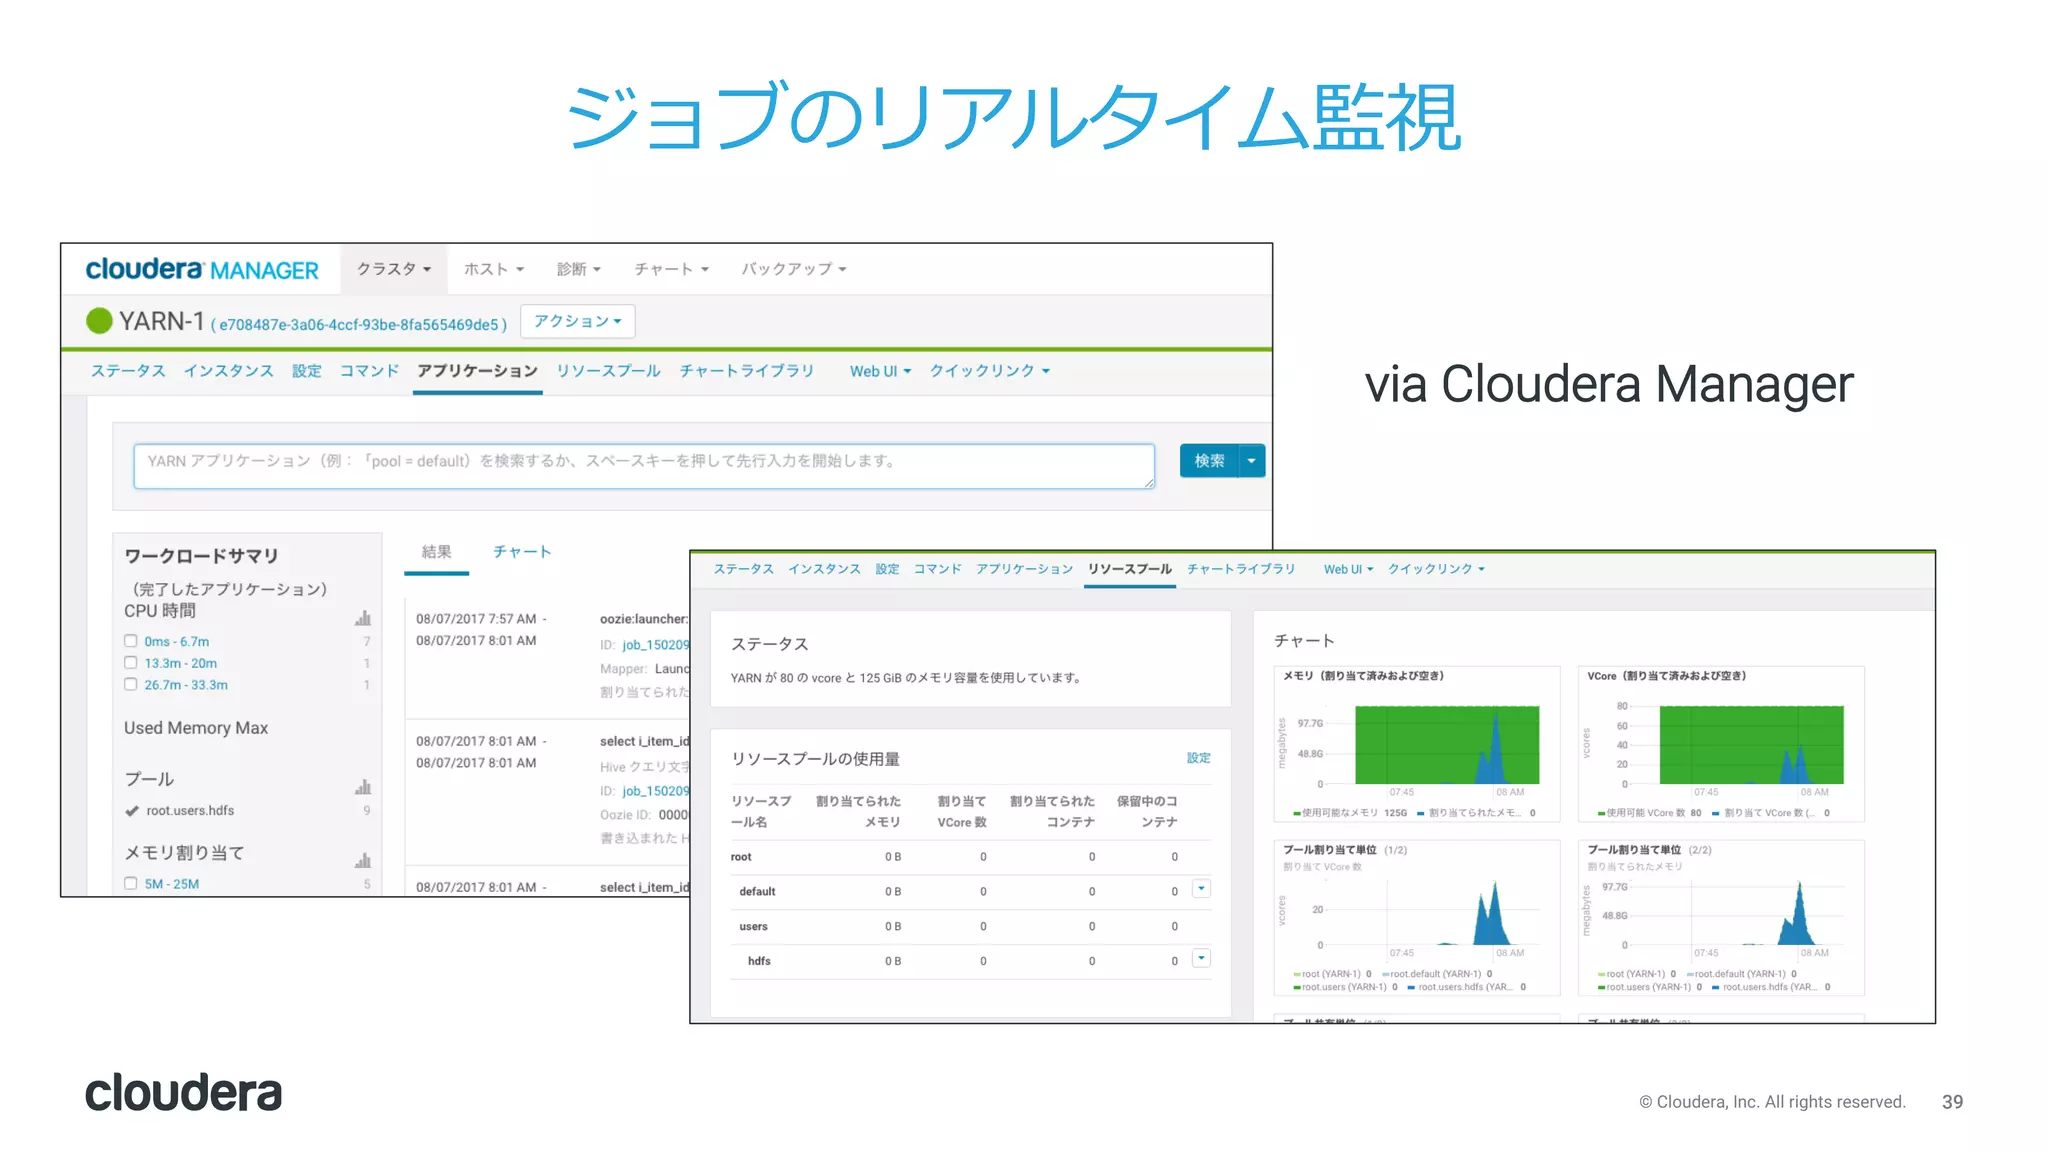Click the oozie:launcher application entry
2048x1152 pixels.
click(x=644, y=619)
